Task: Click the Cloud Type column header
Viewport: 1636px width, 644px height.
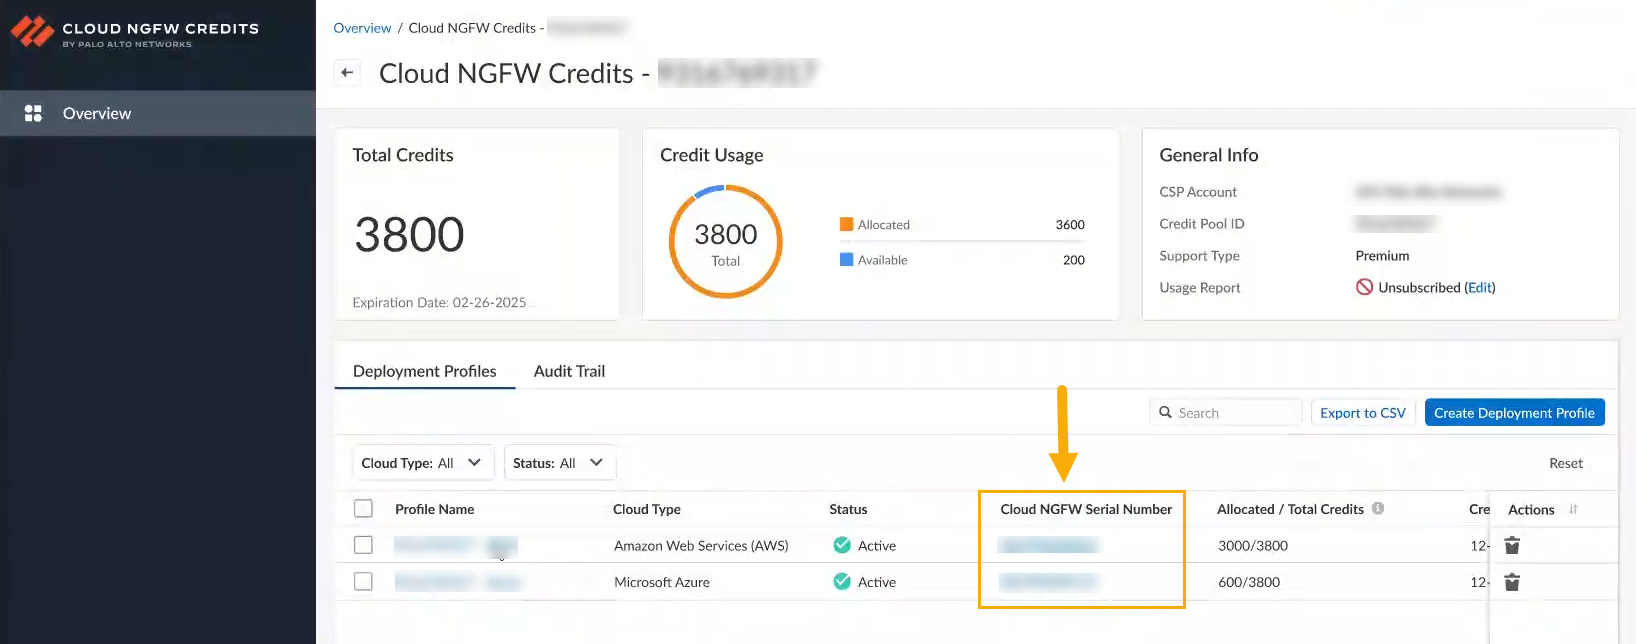Action: [x=646, y=509]
